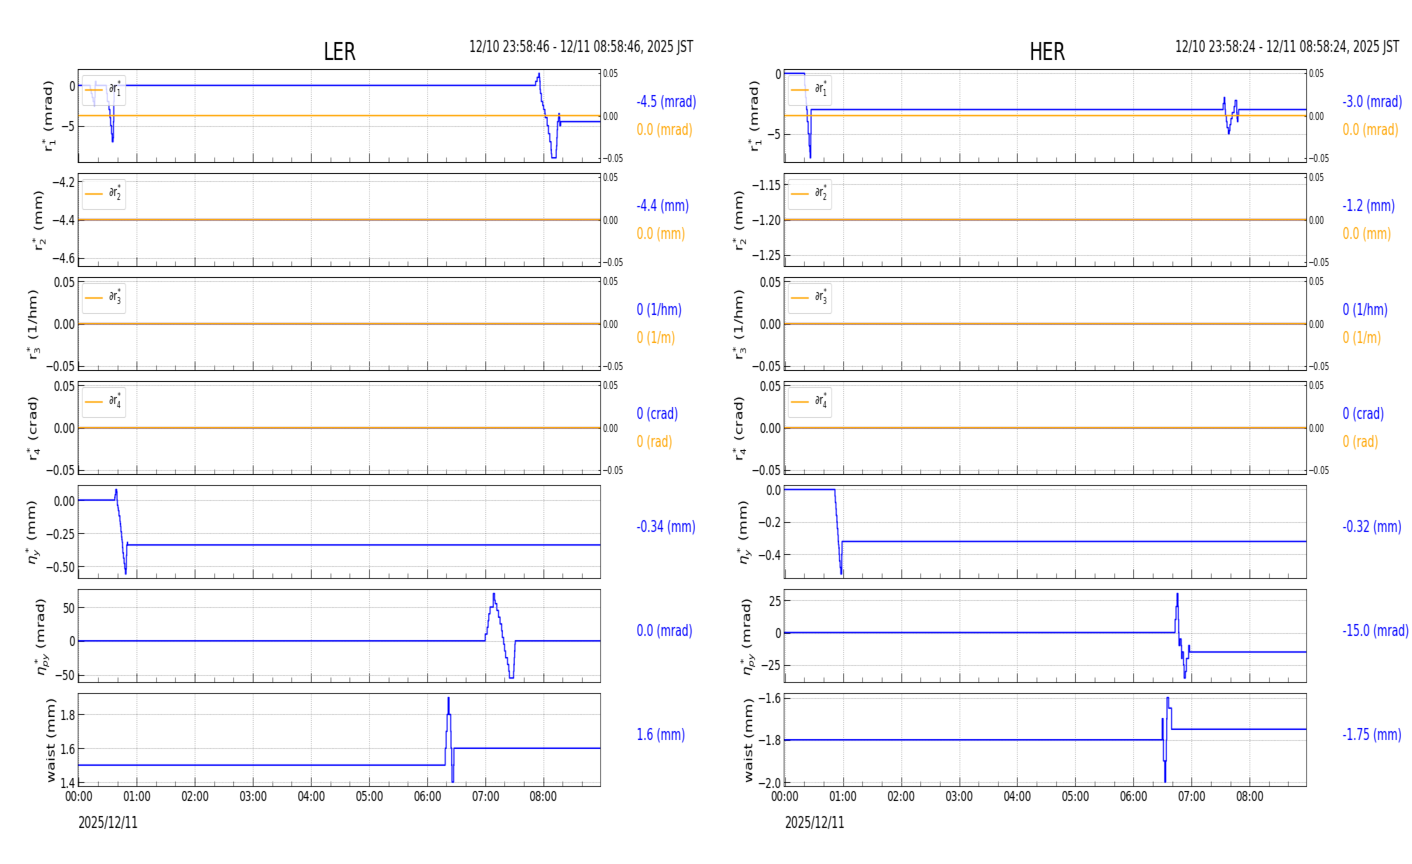Click the 08:00 tick label on the HER time axis
The height and width of the screenshot is (864, 1412).
coord(1249,797)
